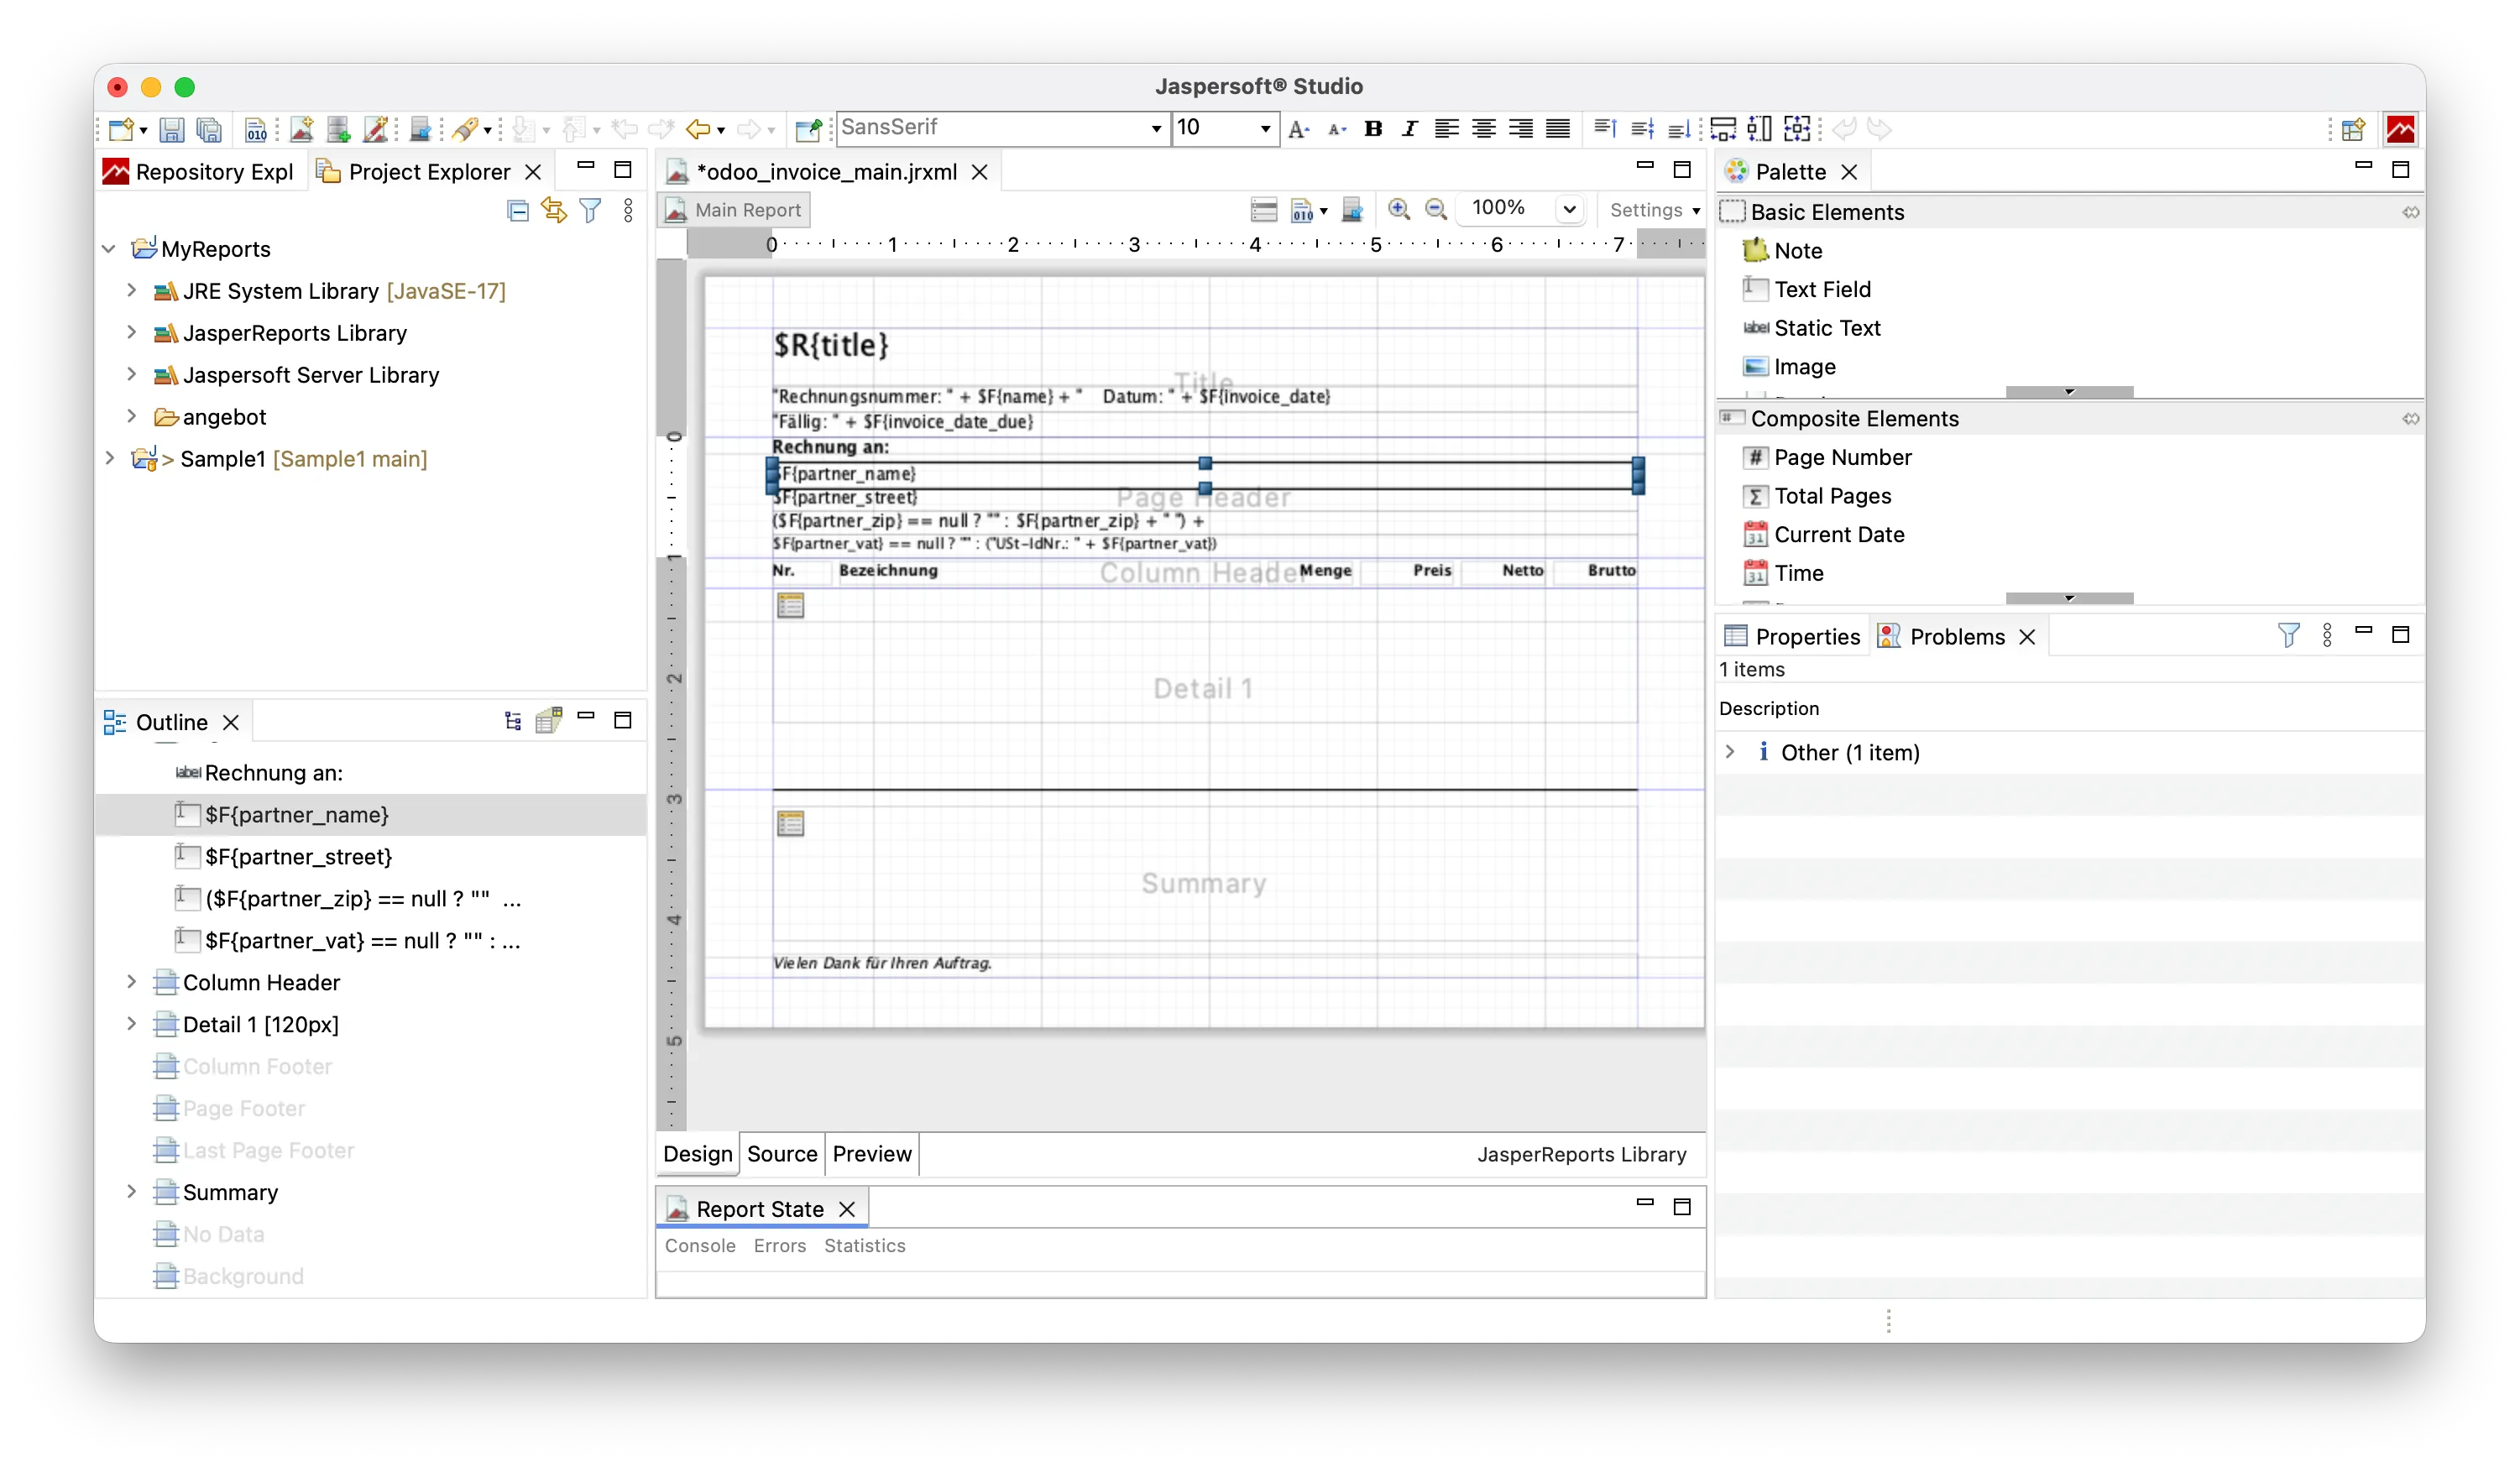This screenshot has height=1467, width=2520.
Task: Toggle italic formatting
Action: [x=1410, y=129]
